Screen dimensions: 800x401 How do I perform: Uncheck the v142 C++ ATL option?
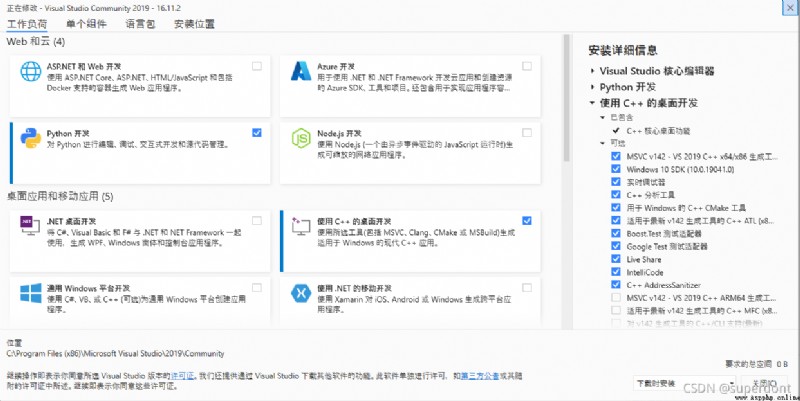616,220
